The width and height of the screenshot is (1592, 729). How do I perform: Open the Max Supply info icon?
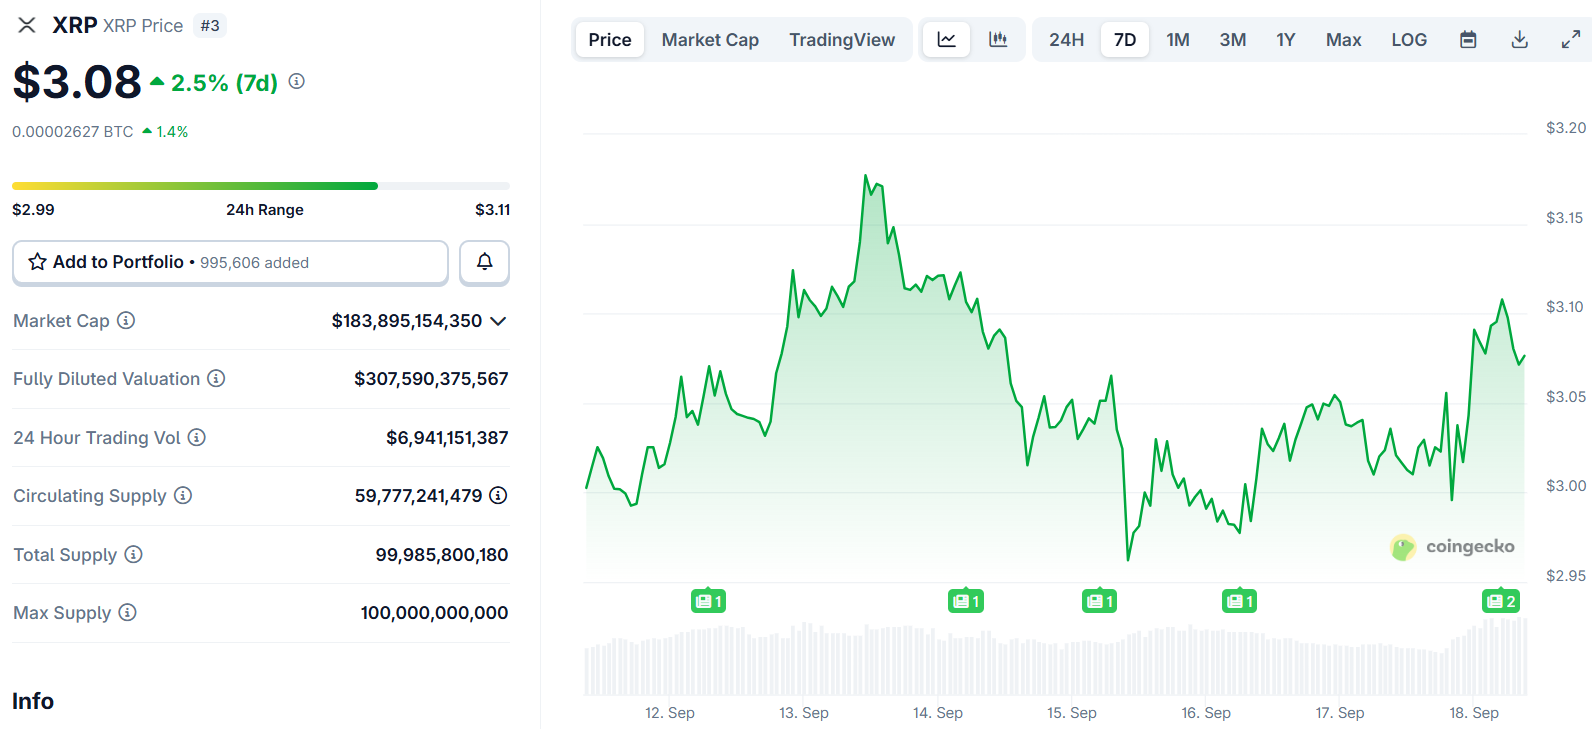[127, 612]
